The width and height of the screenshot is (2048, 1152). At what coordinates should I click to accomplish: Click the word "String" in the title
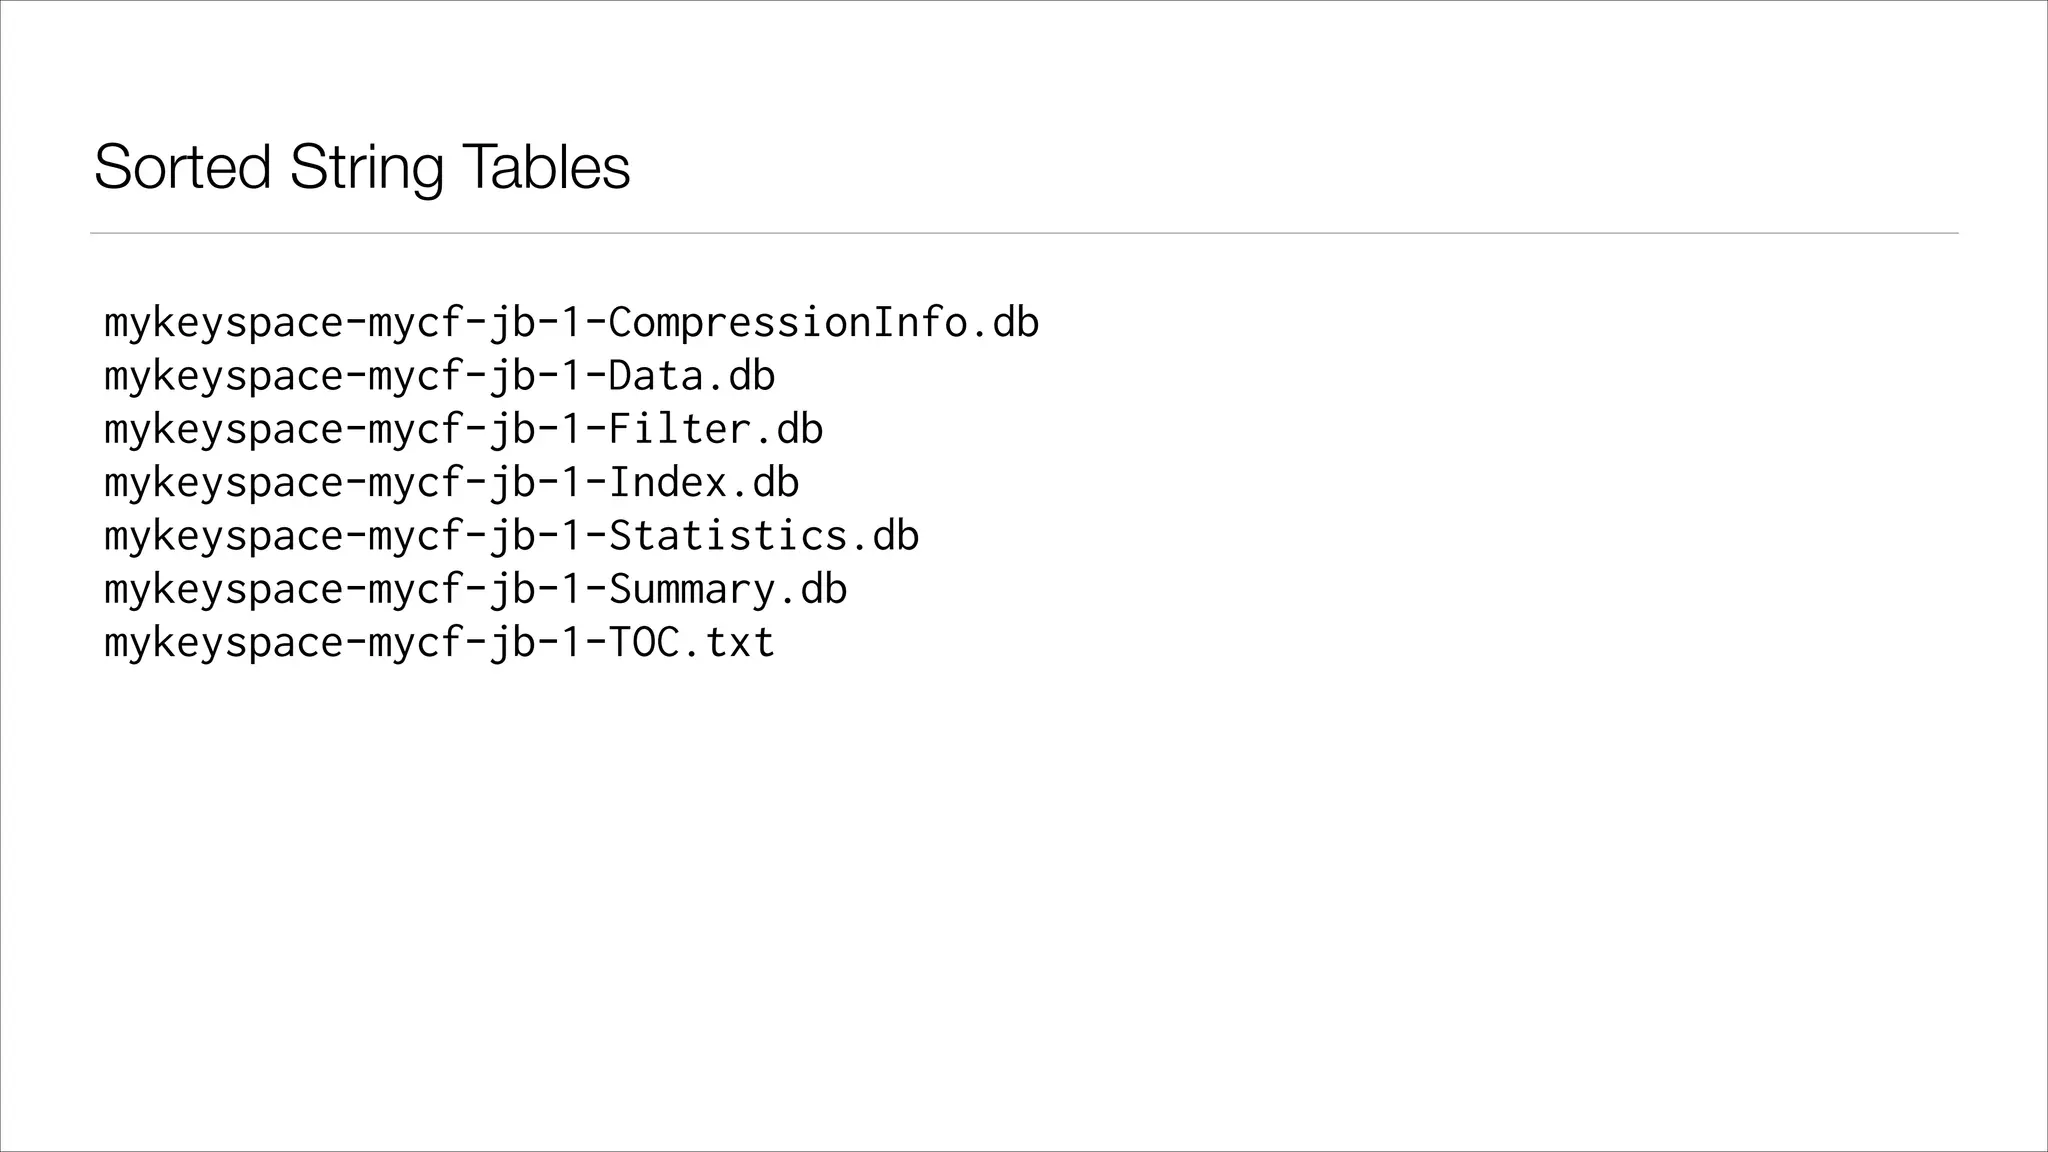366,167
